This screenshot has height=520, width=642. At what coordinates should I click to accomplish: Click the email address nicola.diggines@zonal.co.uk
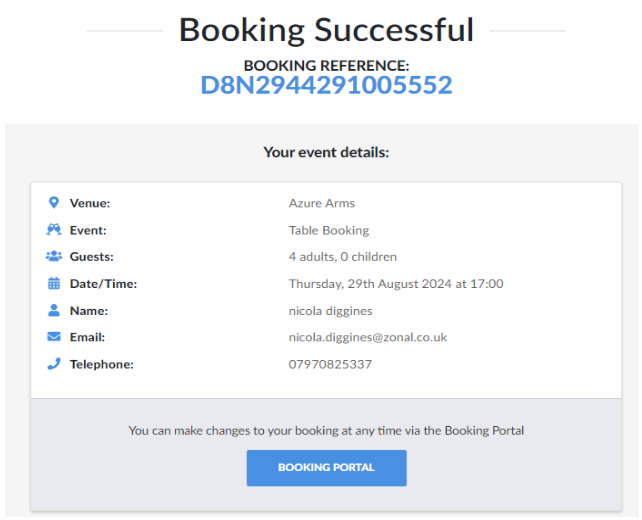367,337
